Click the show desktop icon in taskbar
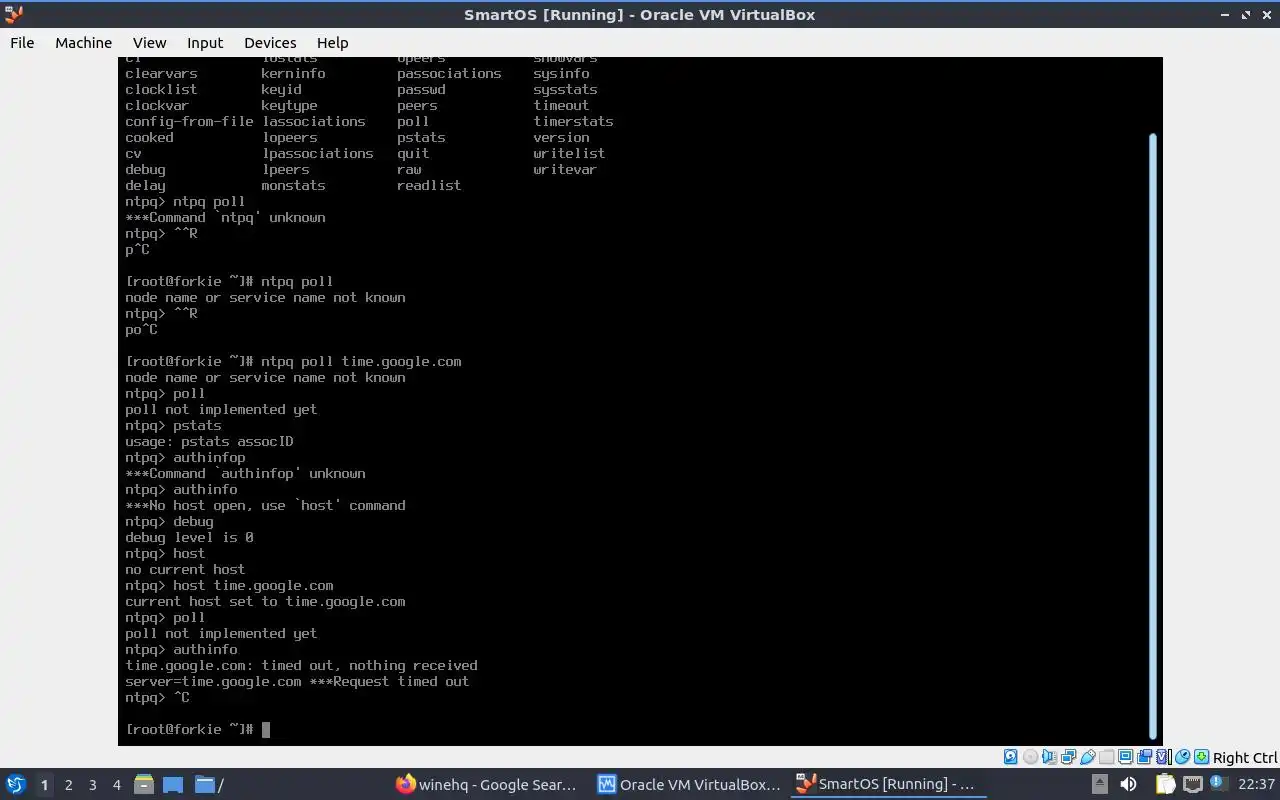The image size is (1280, 800). (173, 784)
